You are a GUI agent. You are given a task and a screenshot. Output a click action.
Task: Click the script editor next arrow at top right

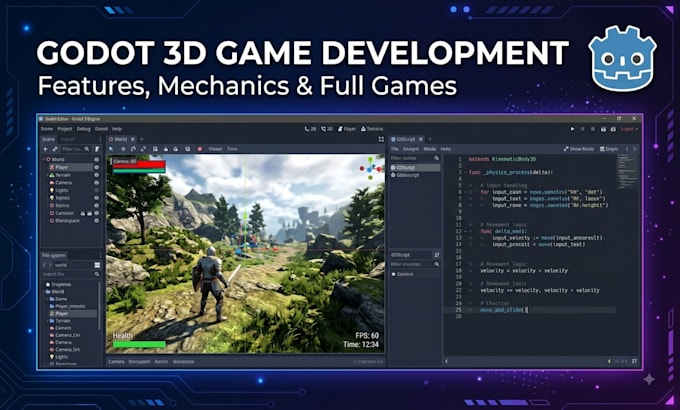tap(634, 149)
